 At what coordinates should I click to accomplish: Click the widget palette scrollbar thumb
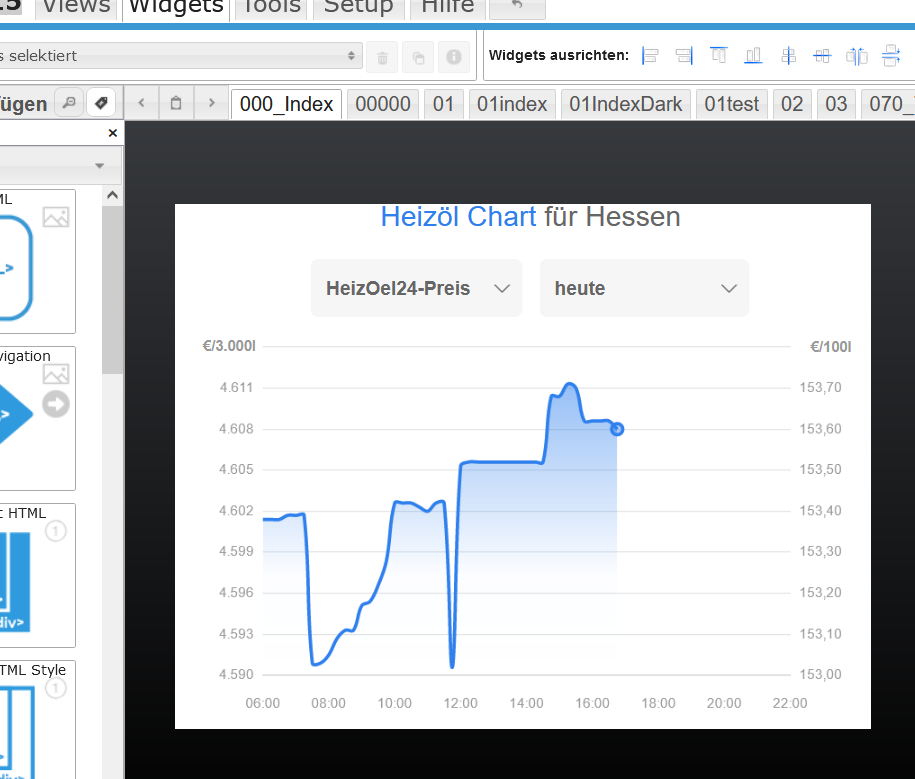[x=112, y=290]
